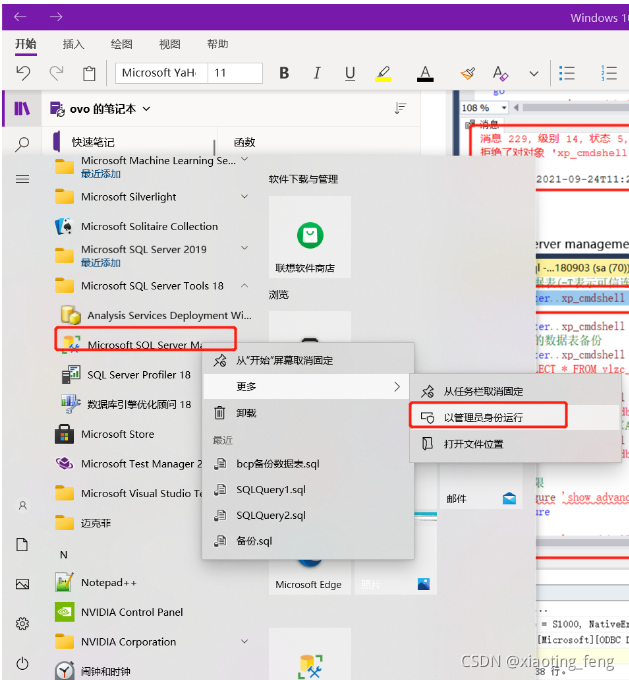629x680 pixels.
Task: Select 从任务栏取消固定
Action: point(515,392)
